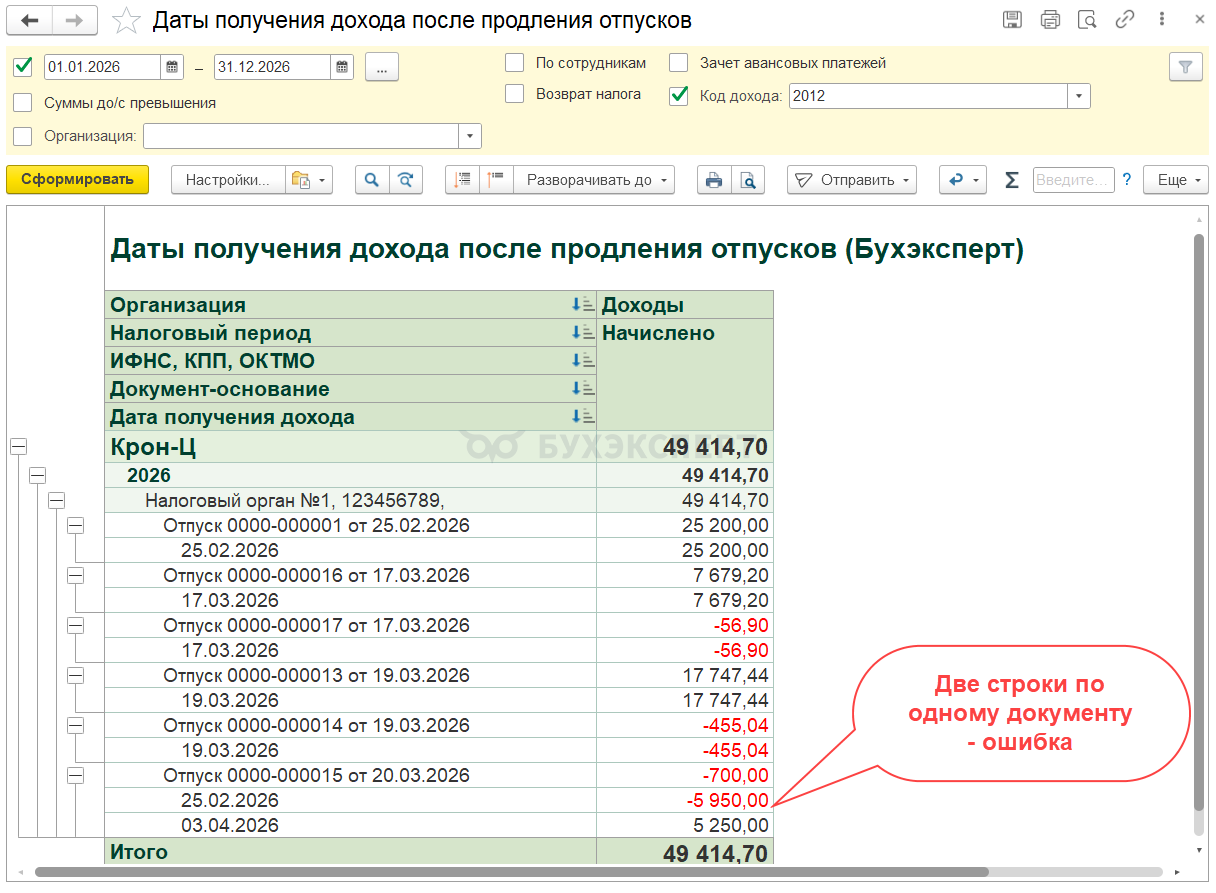Open the 'Разворачивать до' menu

(x=594, y=180)
